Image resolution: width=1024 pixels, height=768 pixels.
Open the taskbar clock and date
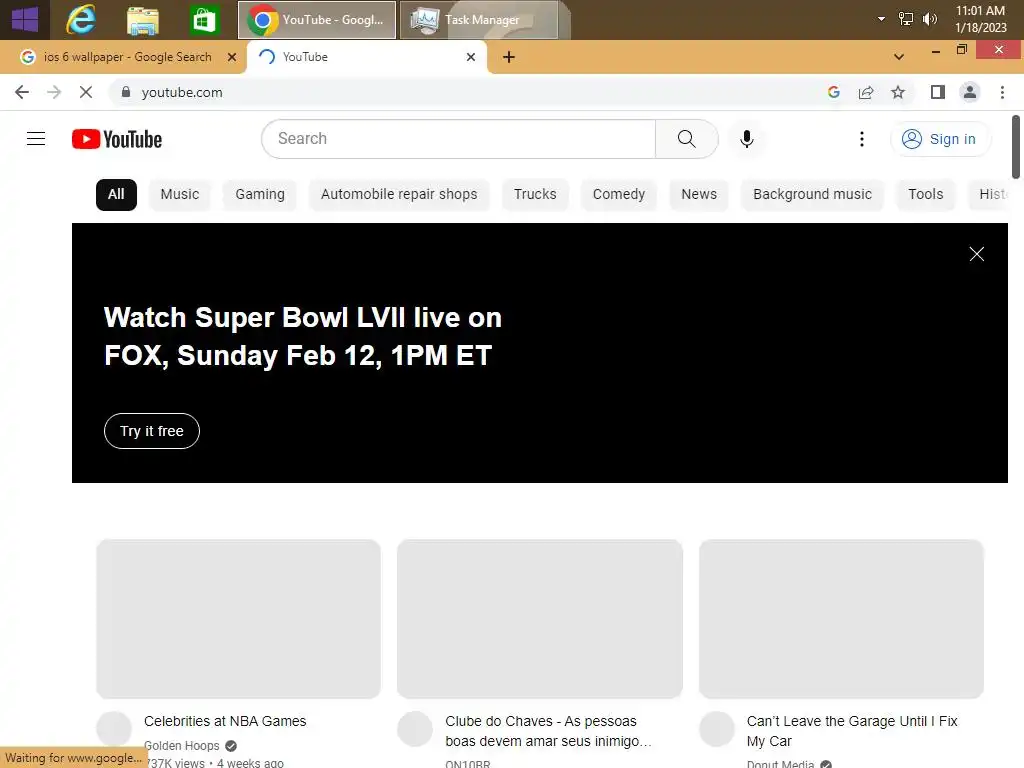980,19
